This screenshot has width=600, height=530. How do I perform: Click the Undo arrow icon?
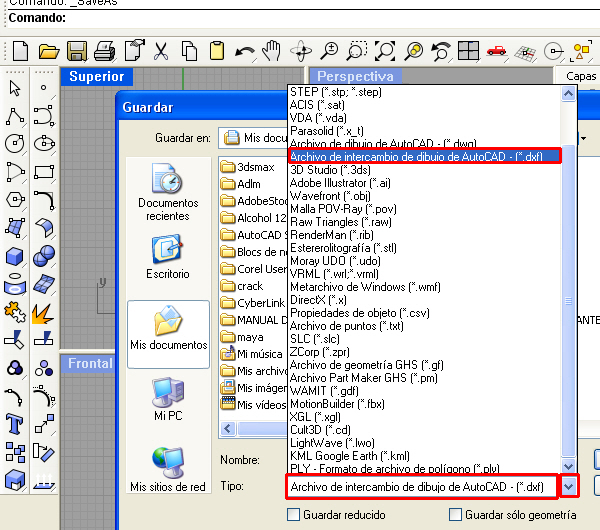[x=245, y=52]
